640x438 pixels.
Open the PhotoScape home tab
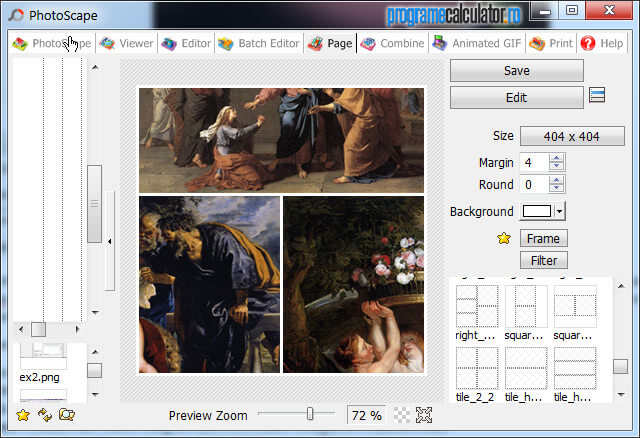pyautogui.click(x=52, y=43)
